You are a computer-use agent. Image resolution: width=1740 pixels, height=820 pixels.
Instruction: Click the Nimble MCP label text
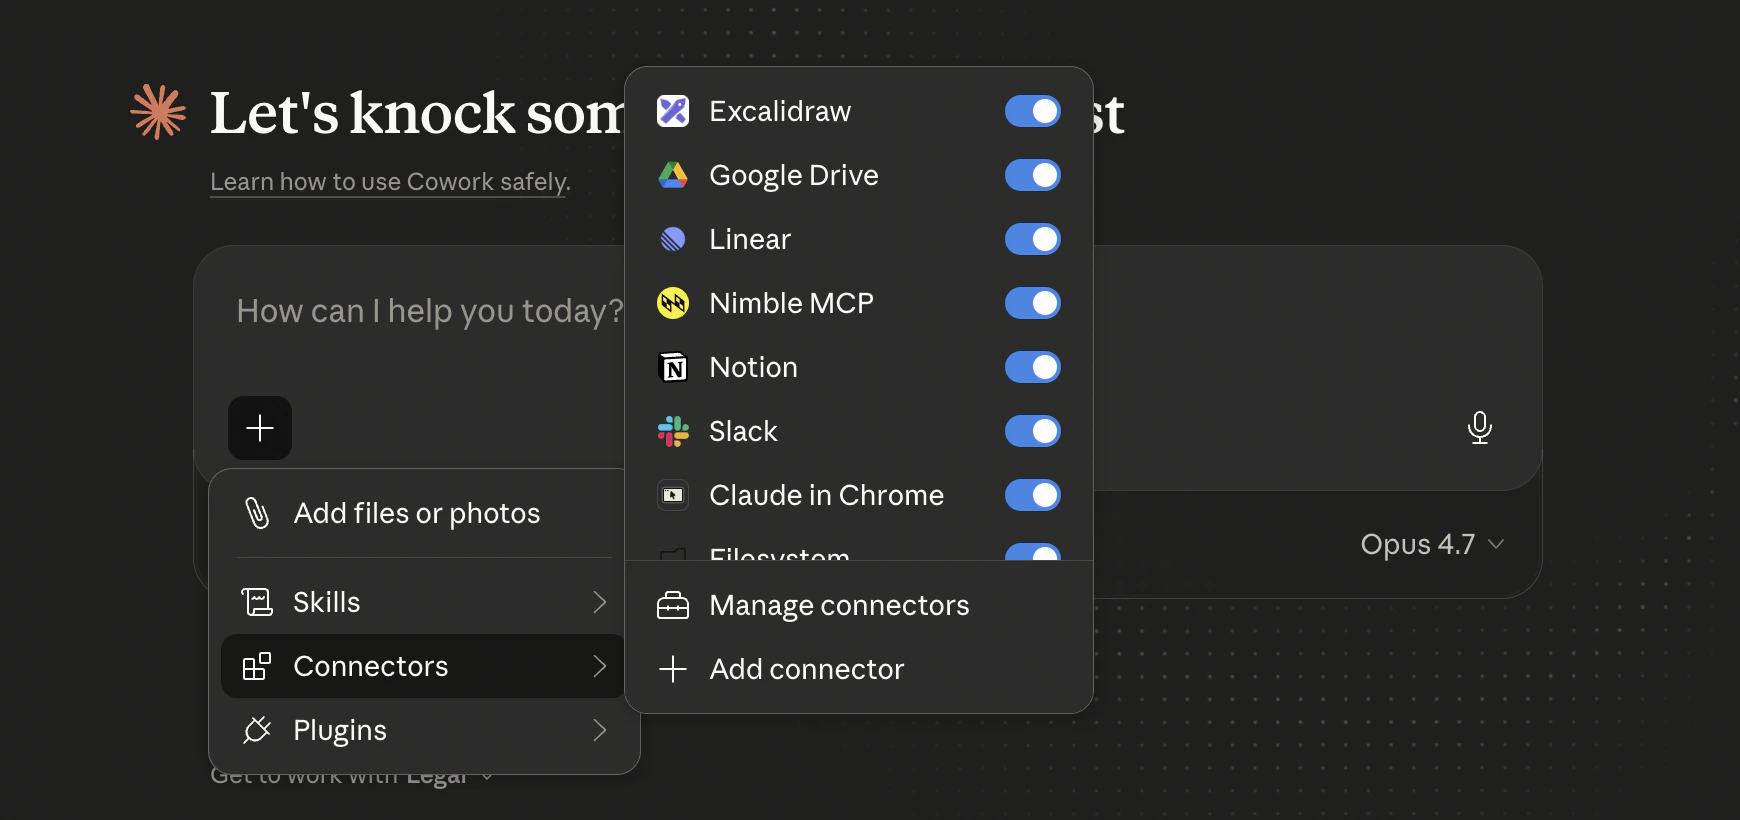pyautogui.click(x=791, y=303)
